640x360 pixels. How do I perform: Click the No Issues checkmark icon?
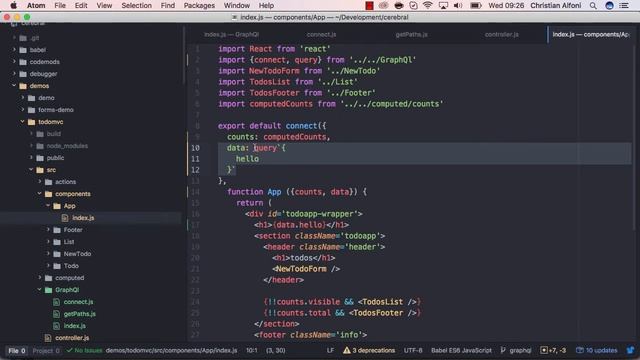pyautogui.click(x=69, y=350)
